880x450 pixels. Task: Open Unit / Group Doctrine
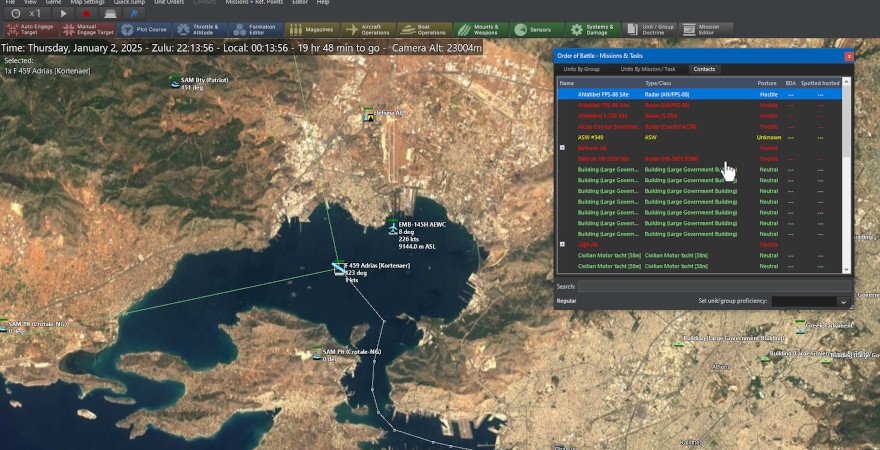point(649,30)
